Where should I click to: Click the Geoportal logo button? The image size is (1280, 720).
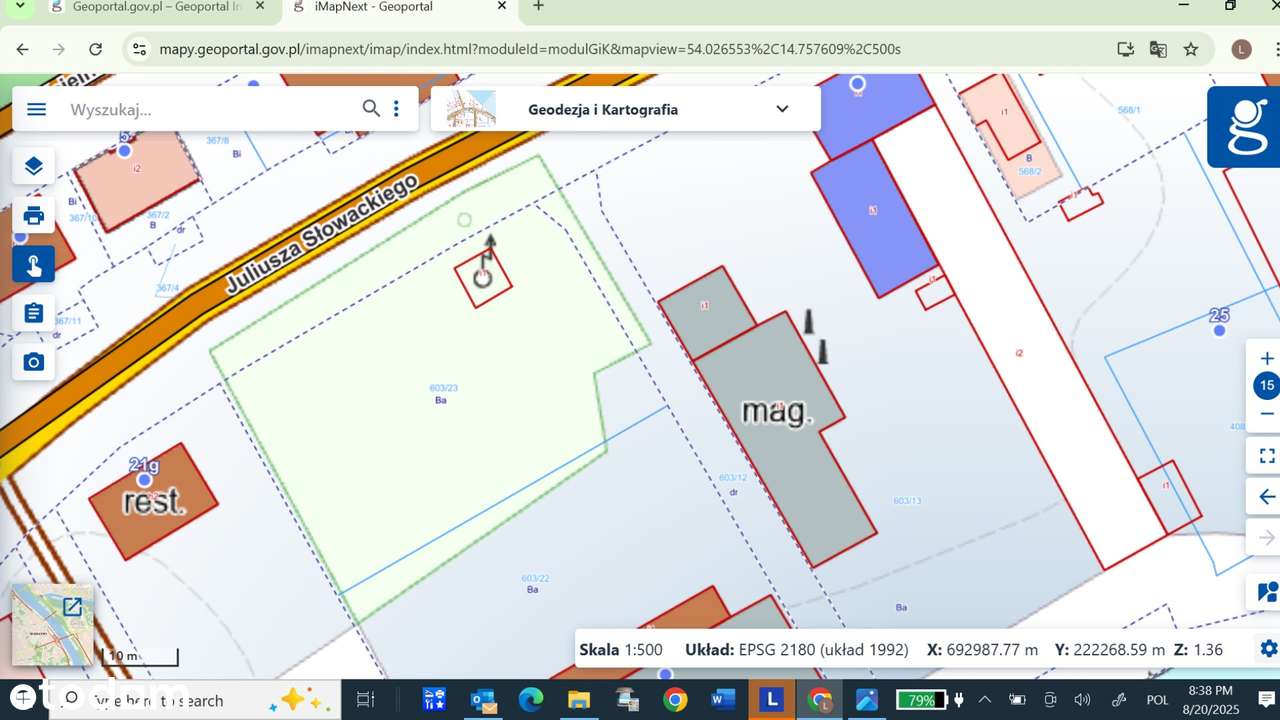[1244, 127]
